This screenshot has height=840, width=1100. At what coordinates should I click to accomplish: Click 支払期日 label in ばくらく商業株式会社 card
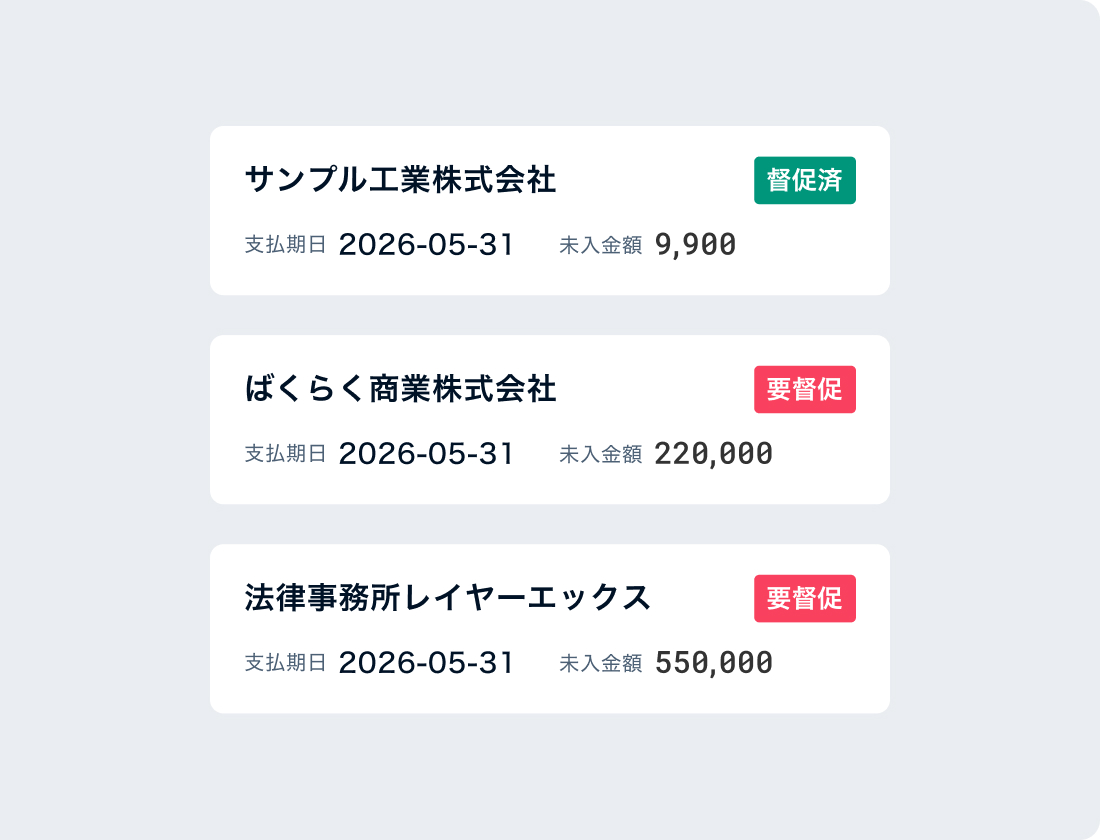[x=286, y=454]
